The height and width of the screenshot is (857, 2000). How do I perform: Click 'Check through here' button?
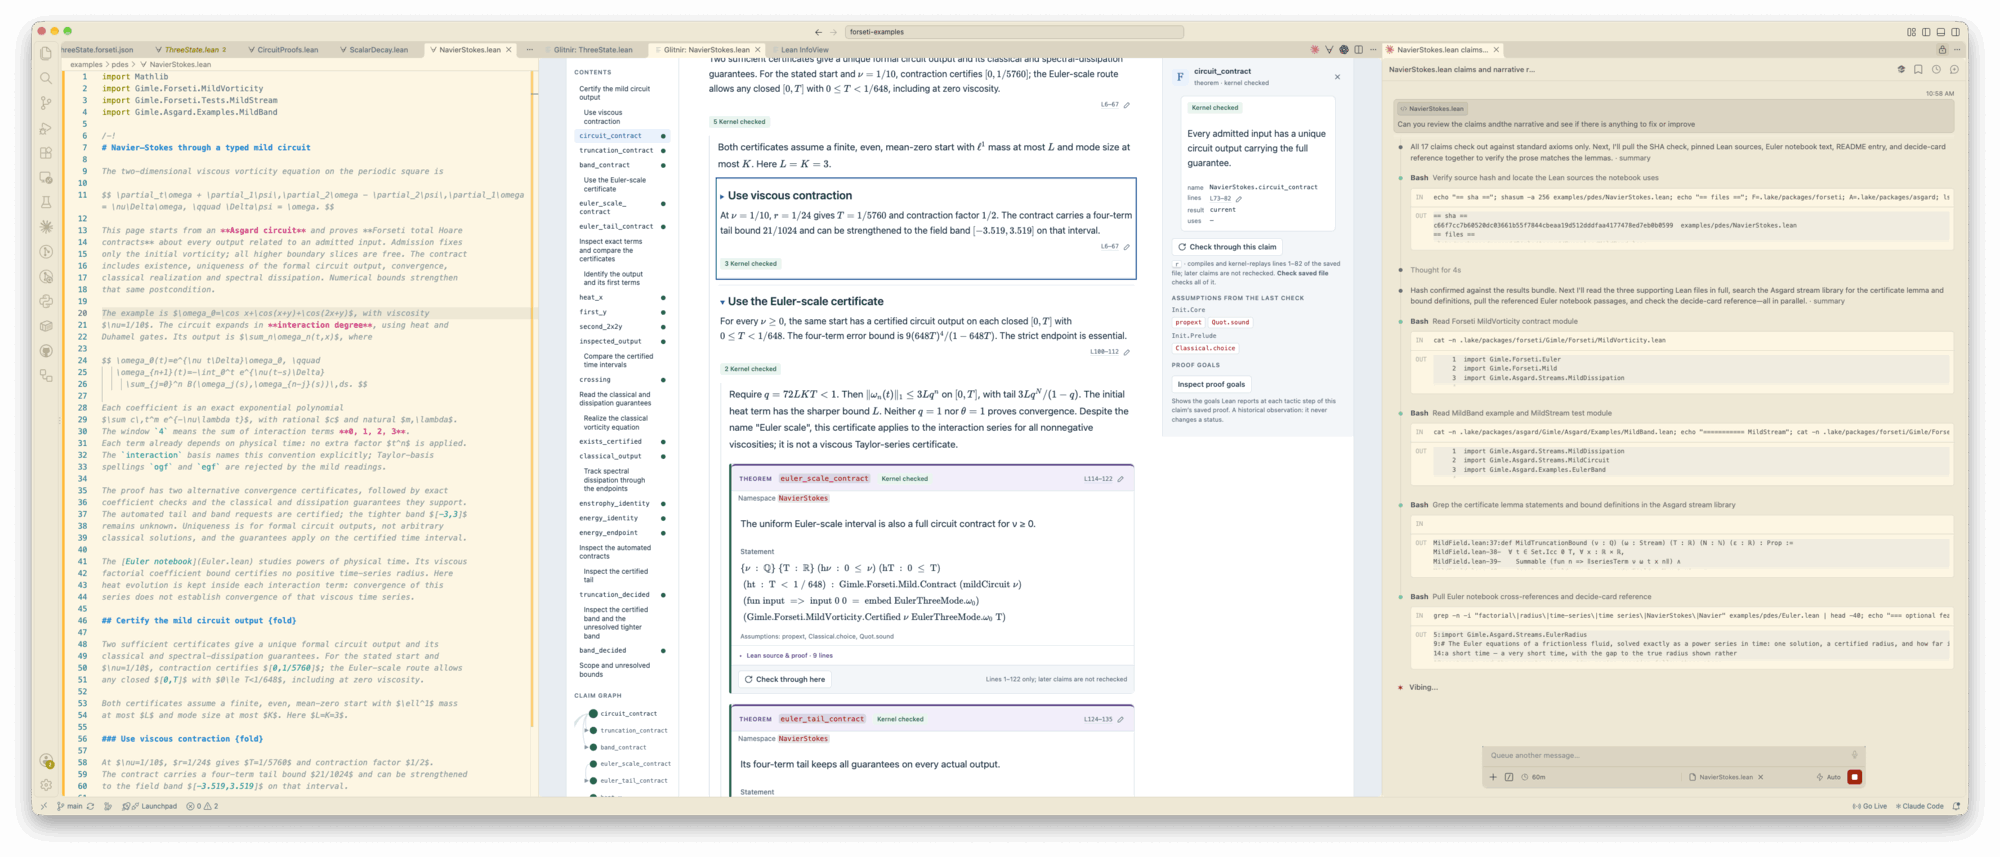coord(783,679)
